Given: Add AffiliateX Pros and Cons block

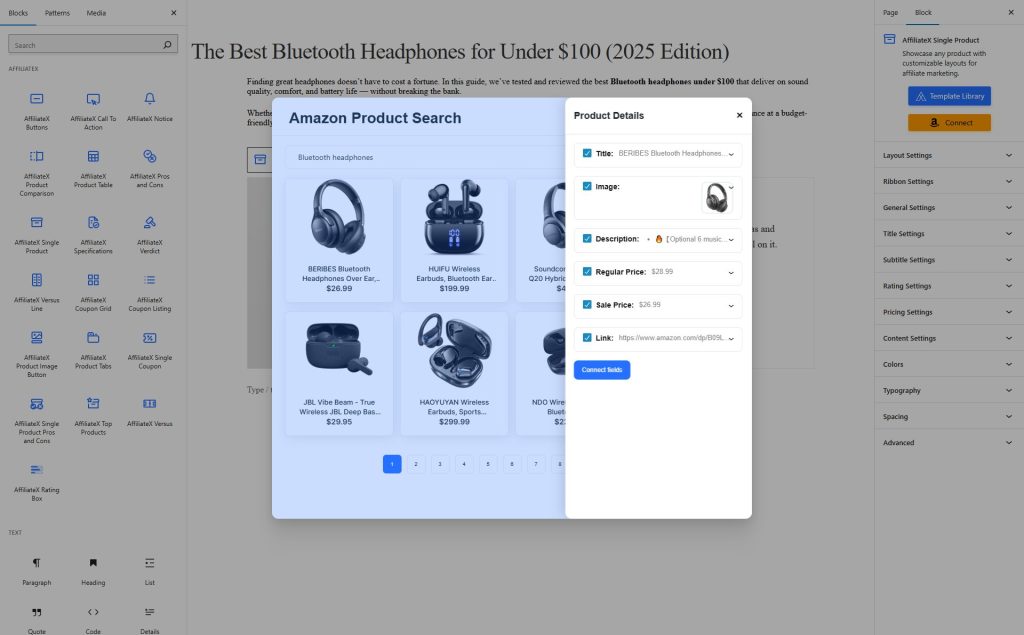Looking at the screenshot, I should [x=150, y=169].
